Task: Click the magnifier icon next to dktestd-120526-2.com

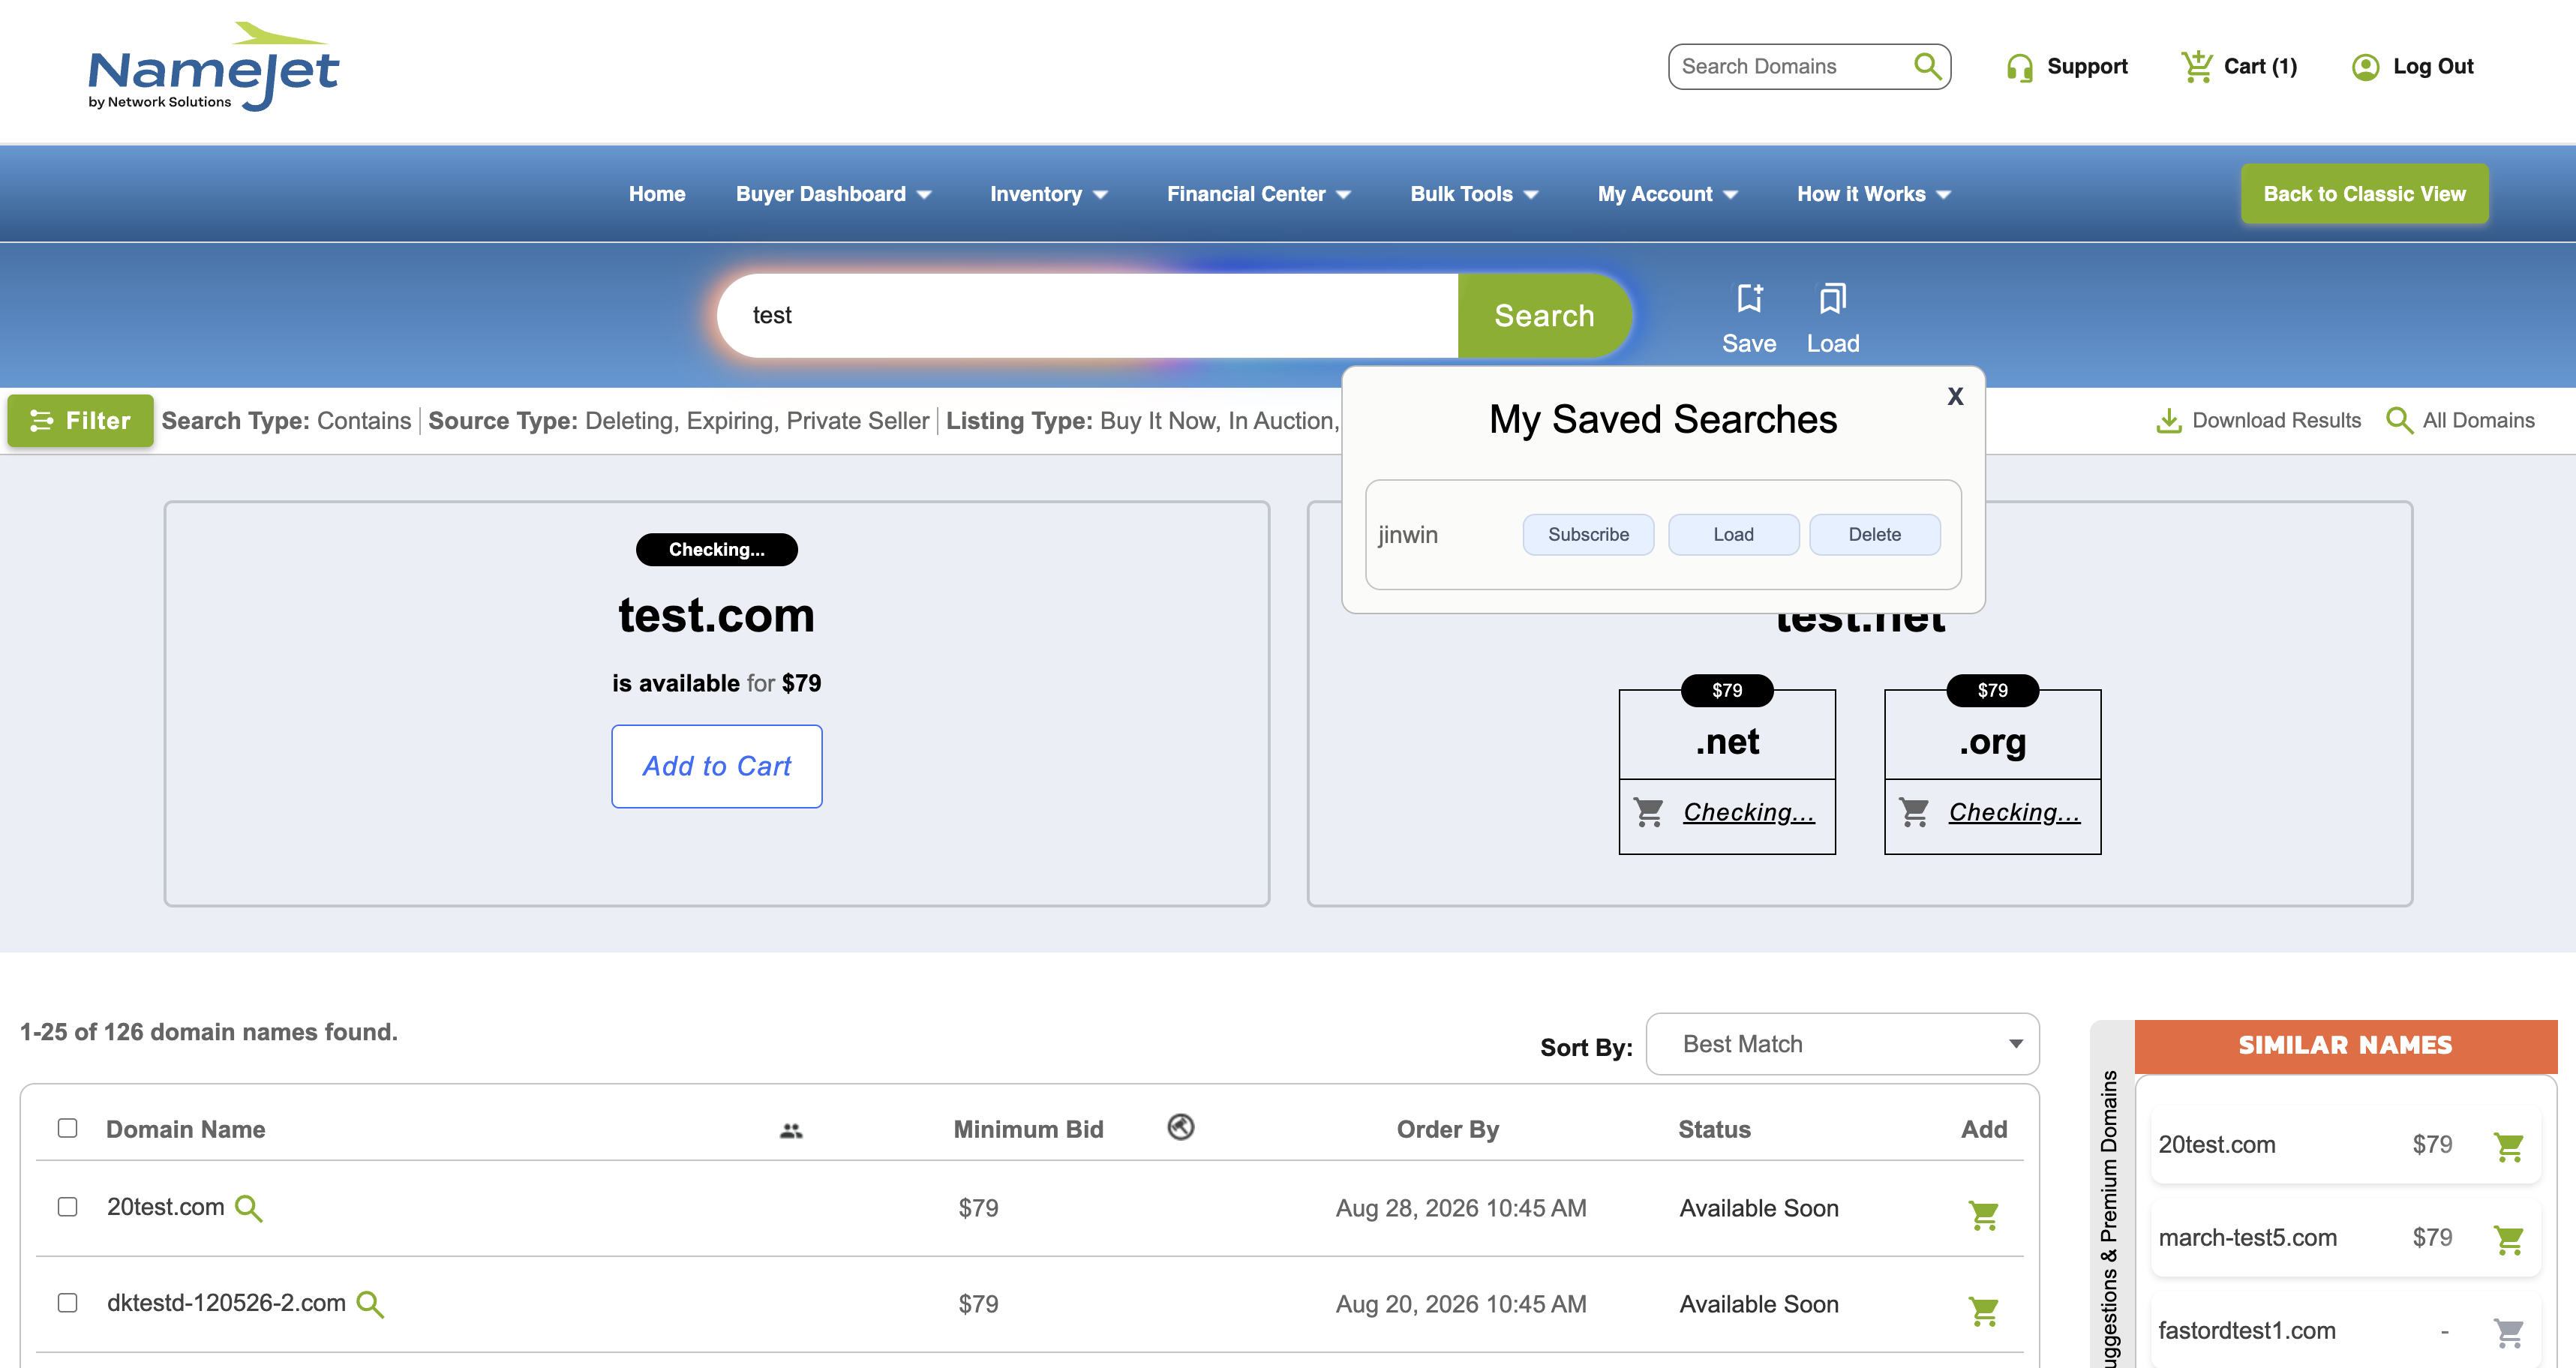Action: pos(370,1304)
